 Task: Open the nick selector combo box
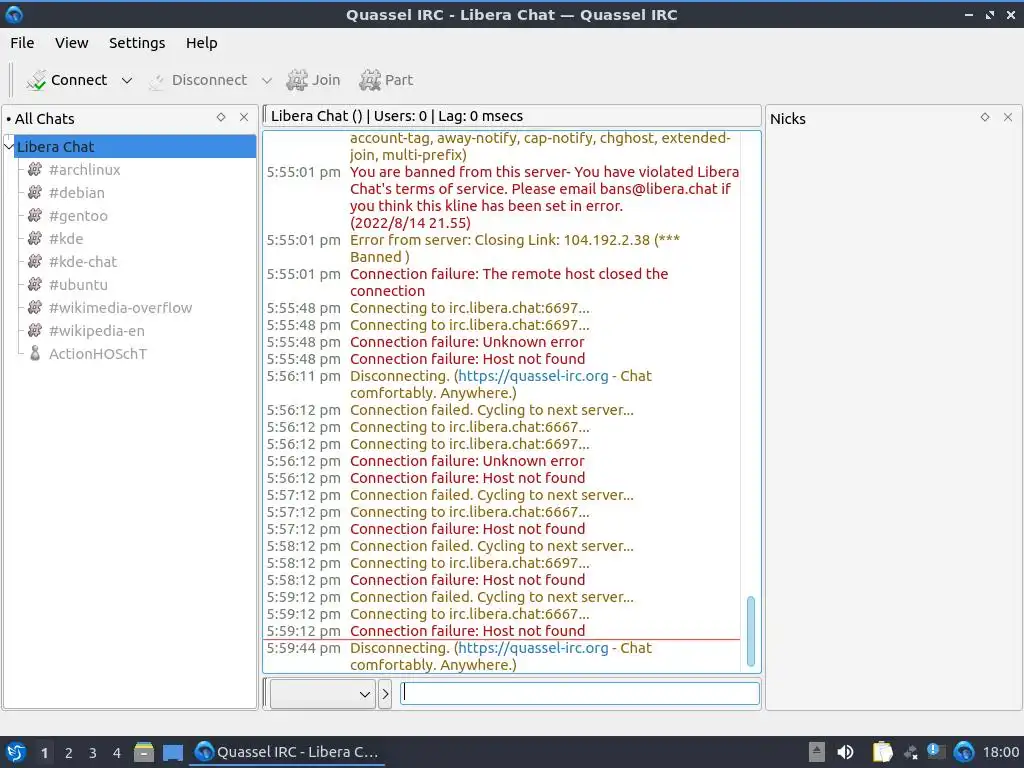click(x=322, y=694)
